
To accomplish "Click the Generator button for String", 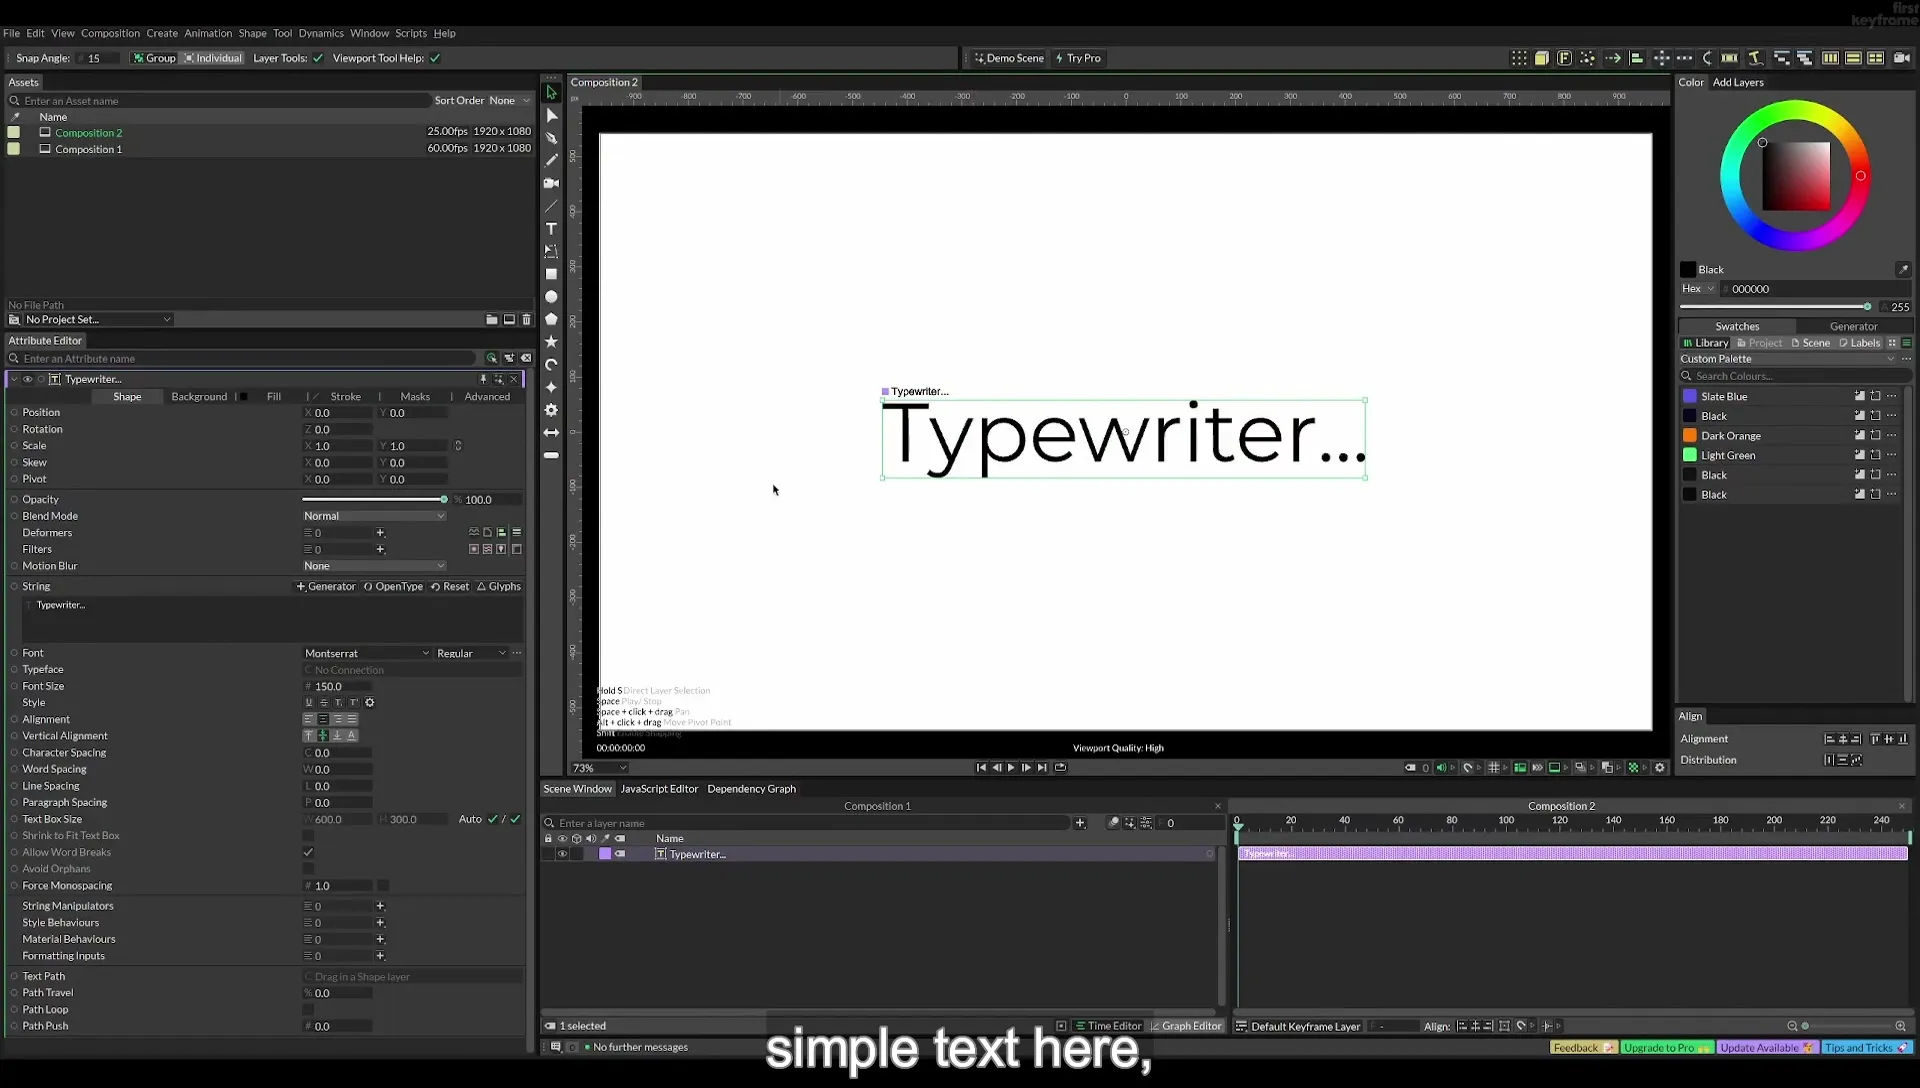I will (326, 587).
